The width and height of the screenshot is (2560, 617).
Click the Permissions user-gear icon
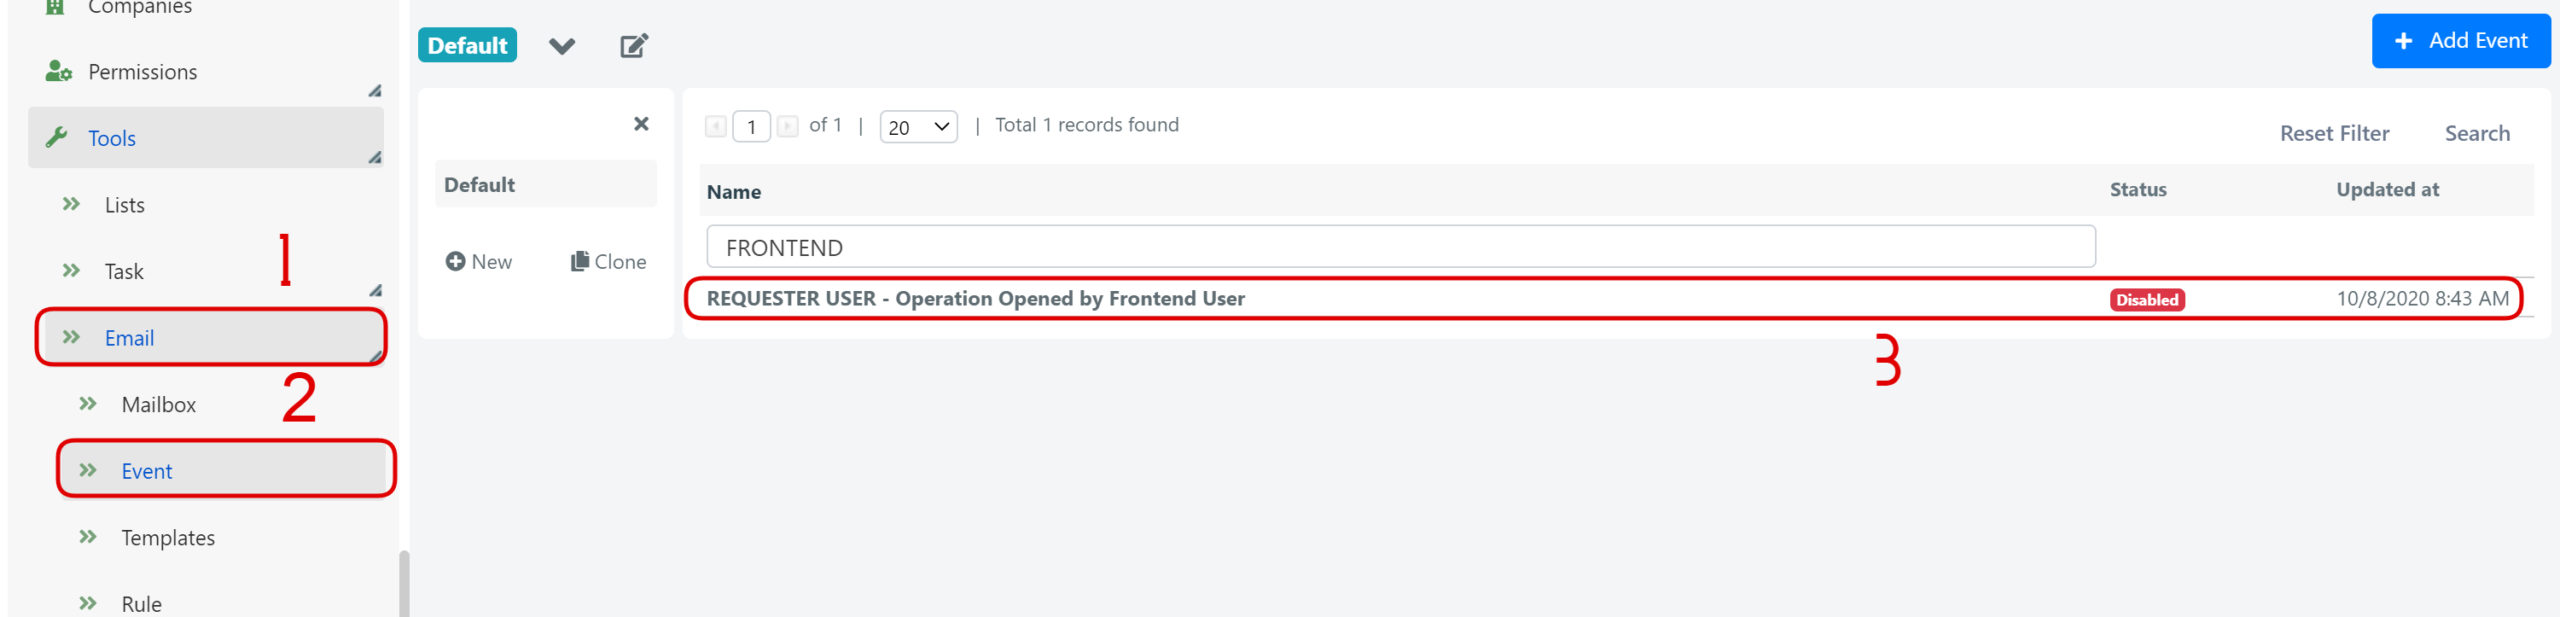tap(58, 71)
